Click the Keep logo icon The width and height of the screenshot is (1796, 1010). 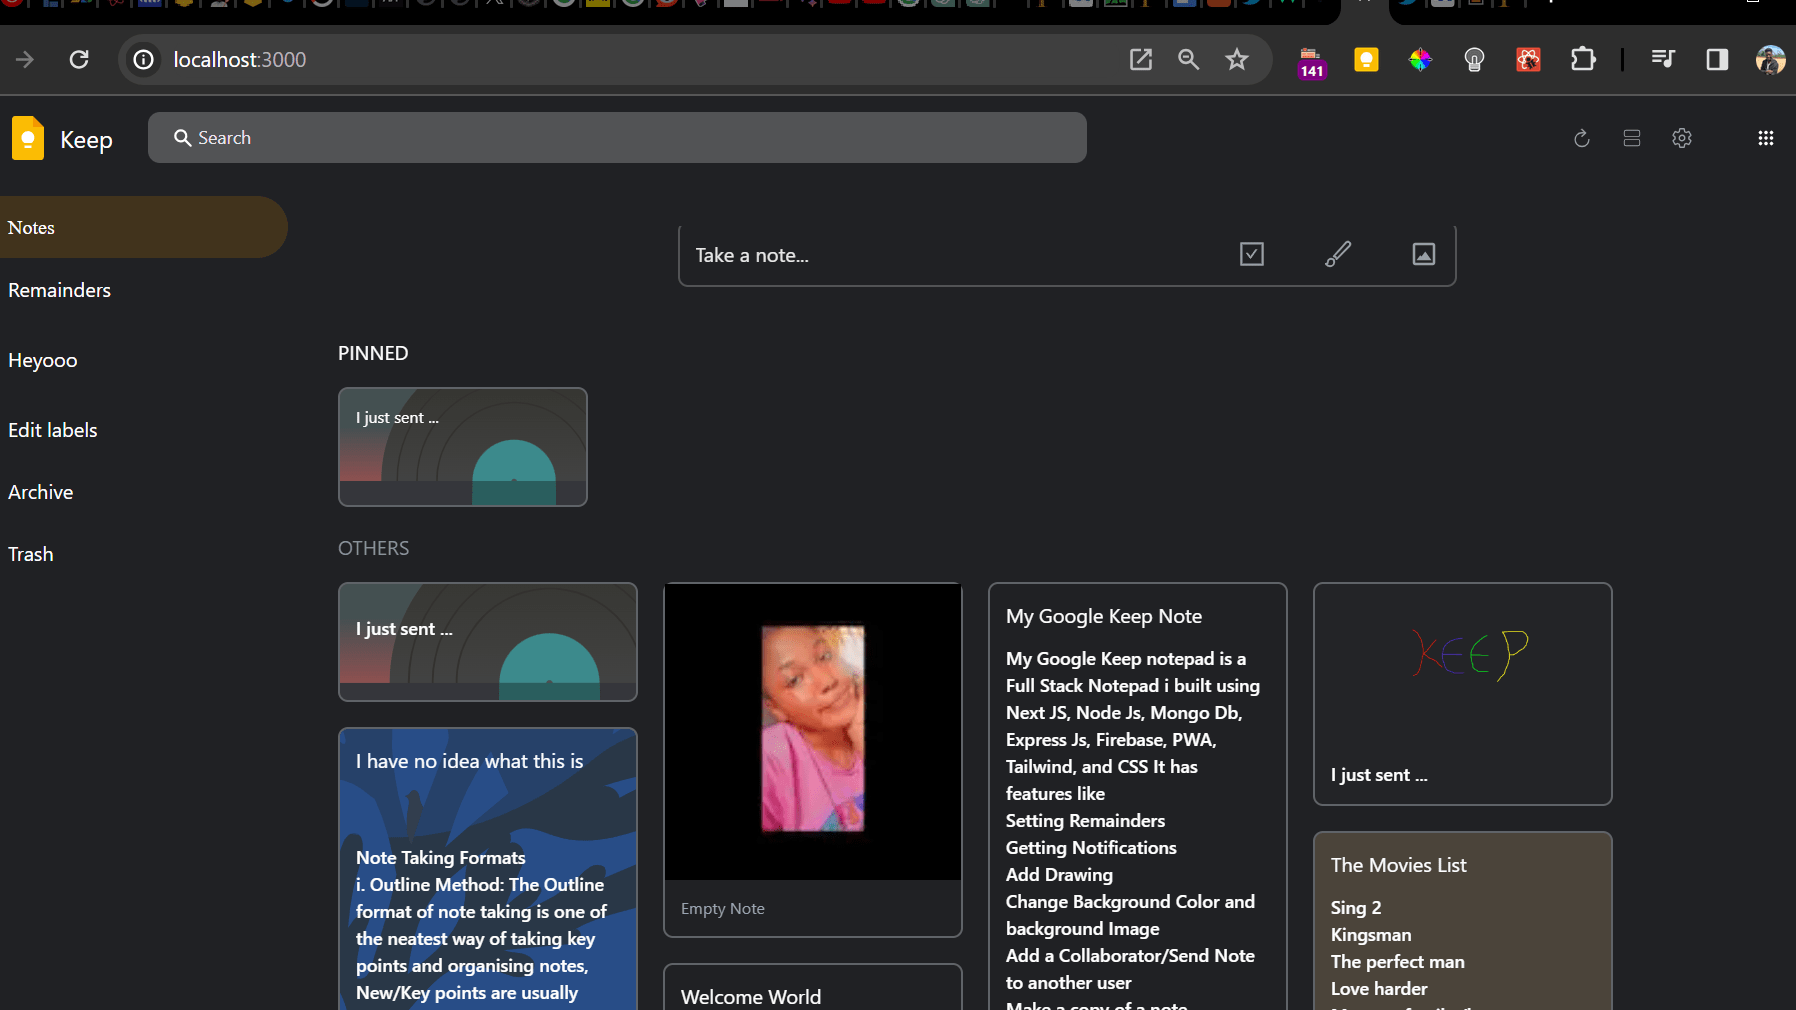coord(28,138)
